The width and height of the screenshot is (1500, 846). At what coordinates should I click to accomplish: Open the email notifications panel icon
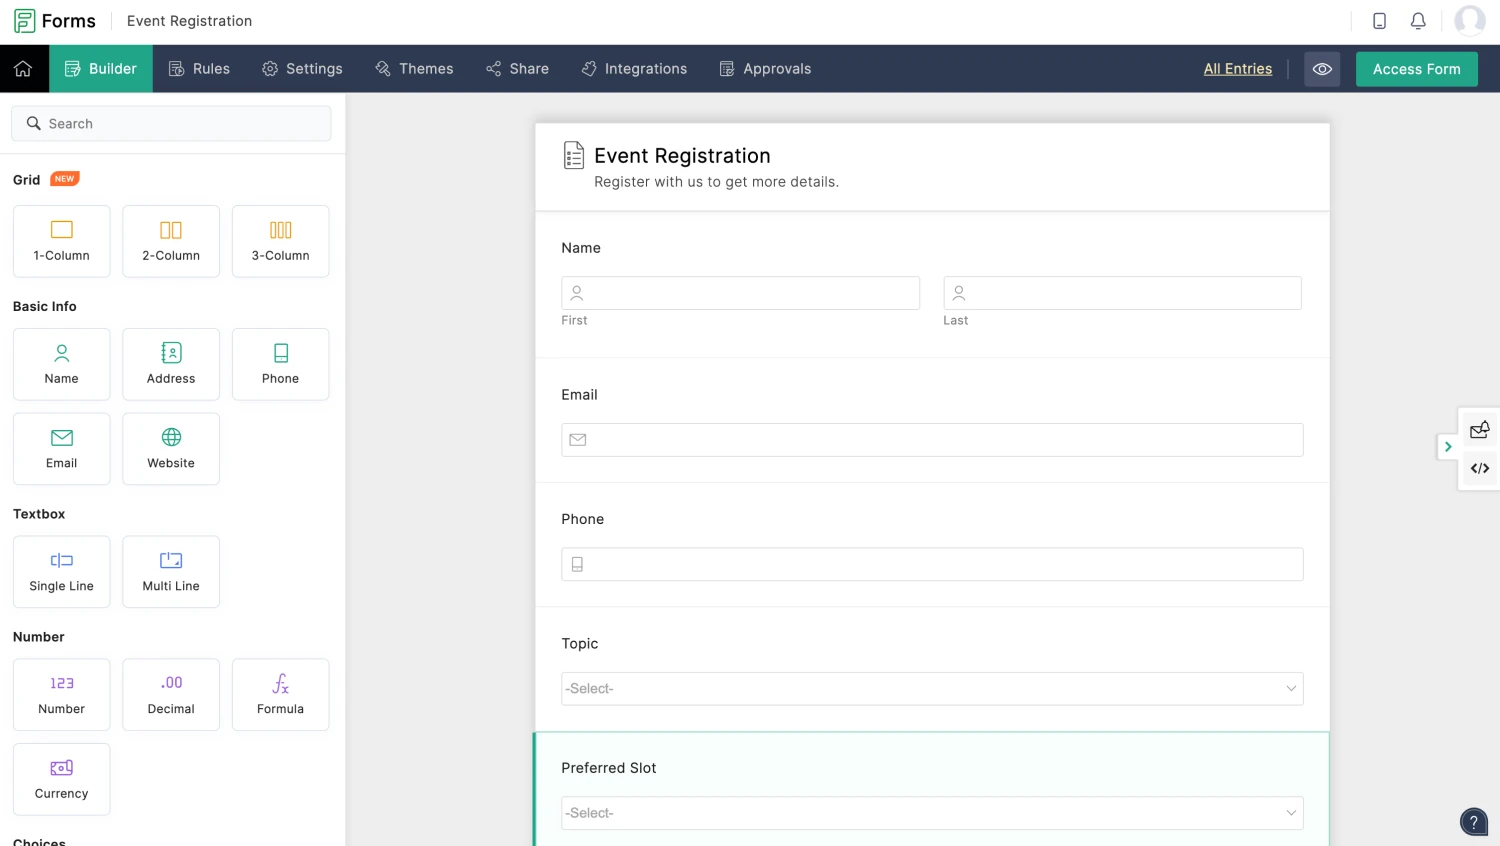[1479, 430]
